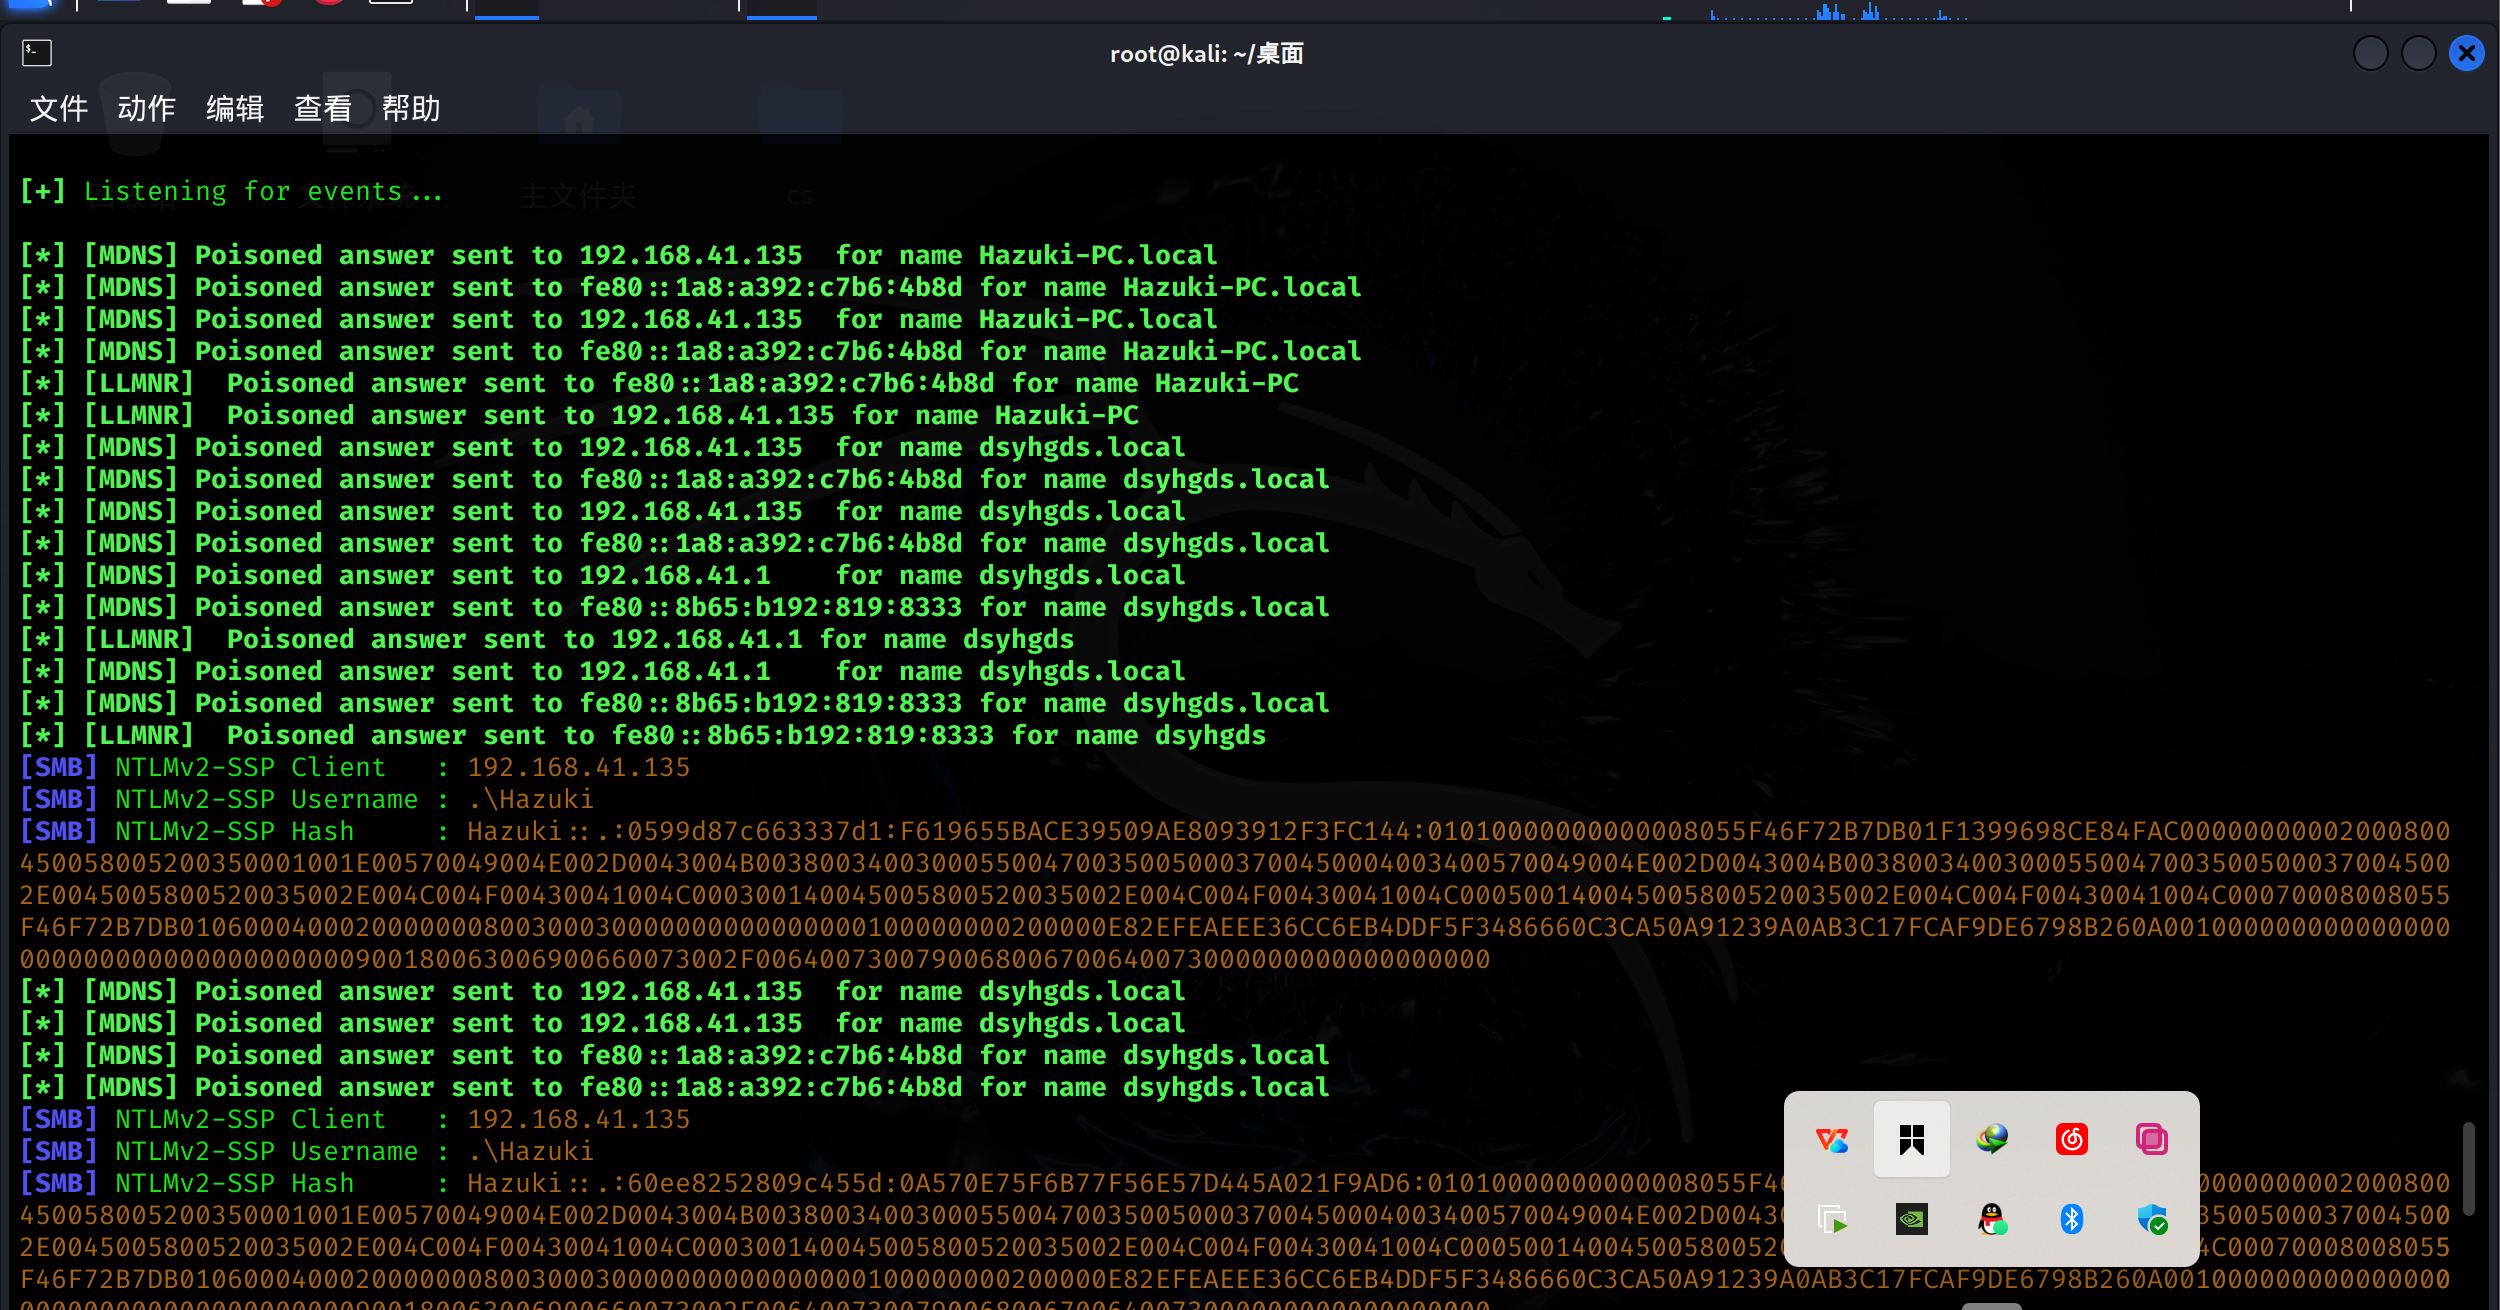The image size is (2500, 1310).
Task: Click the maximize circle button of terminal
Action: point(2418,53)
